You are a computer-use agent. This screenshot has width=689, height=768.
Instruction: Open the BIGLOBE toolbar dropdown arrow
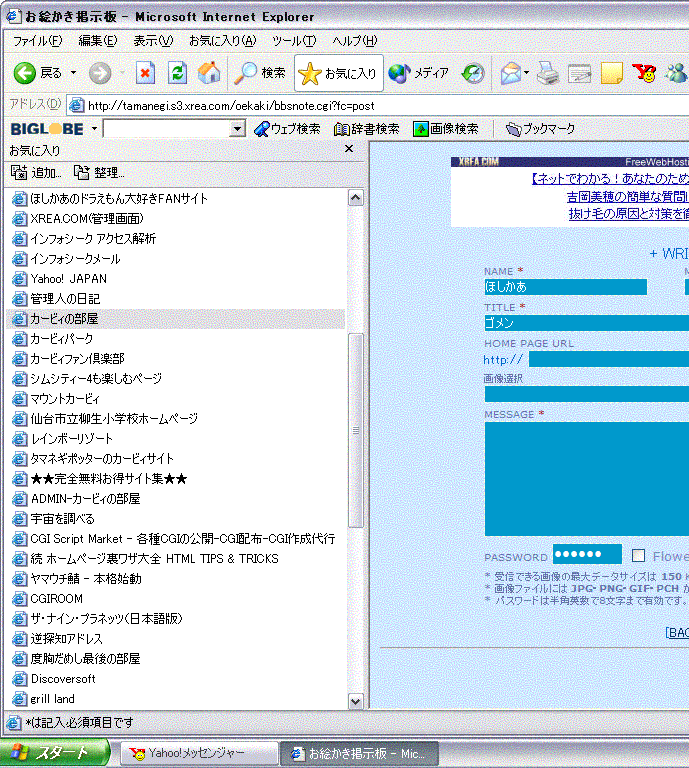[x=94, y=129]
